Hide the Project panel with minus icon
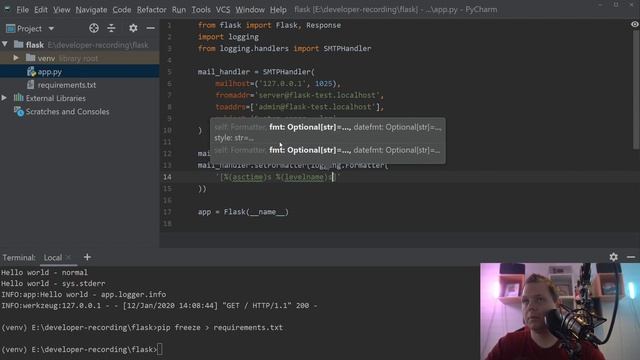640x360 pixels. (x=151, y=28)
